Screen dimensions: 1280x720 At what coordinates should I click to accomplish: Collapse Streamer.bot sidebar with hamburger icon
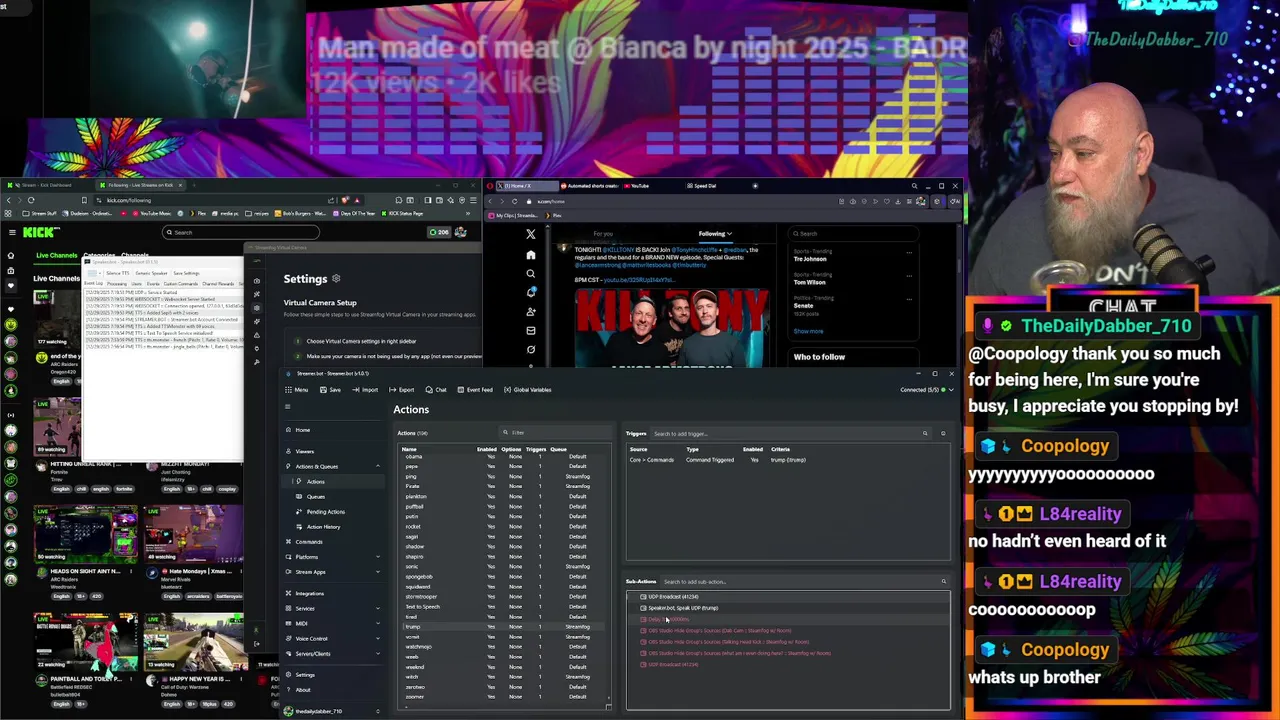[x=288, y=406]
